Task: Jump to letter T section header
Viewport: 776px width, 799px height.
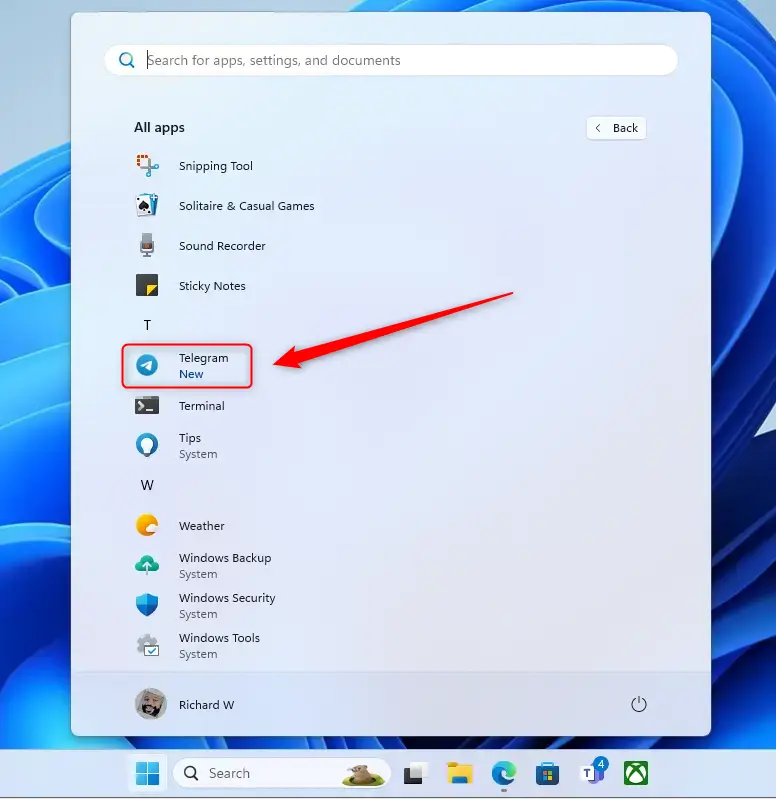Action: [x=147, y=325]
